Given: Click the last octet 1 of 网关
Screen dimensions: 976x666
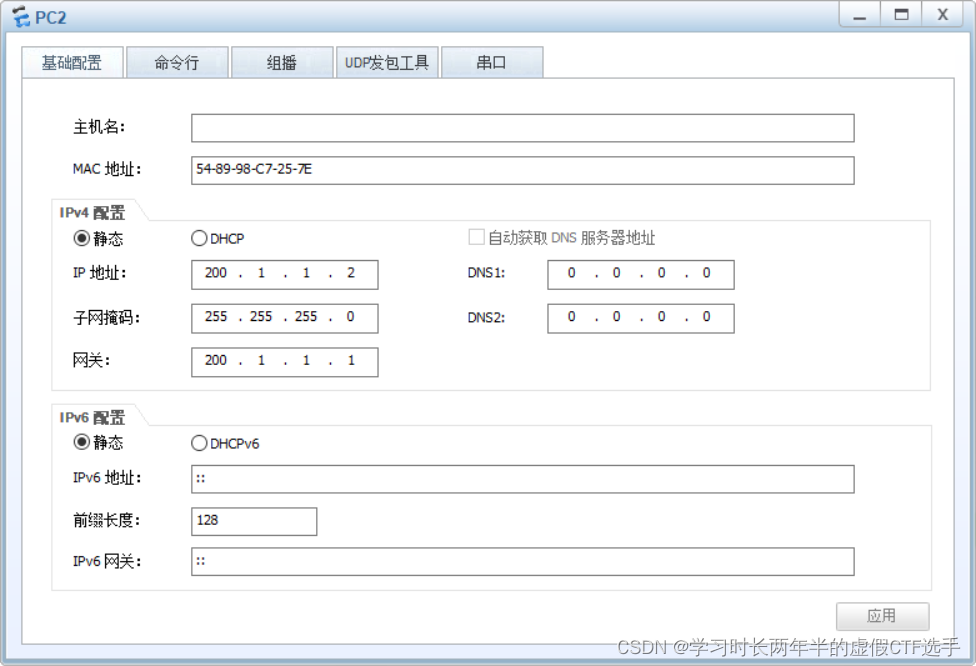Looking at the screenshot, I should (351, 360).
